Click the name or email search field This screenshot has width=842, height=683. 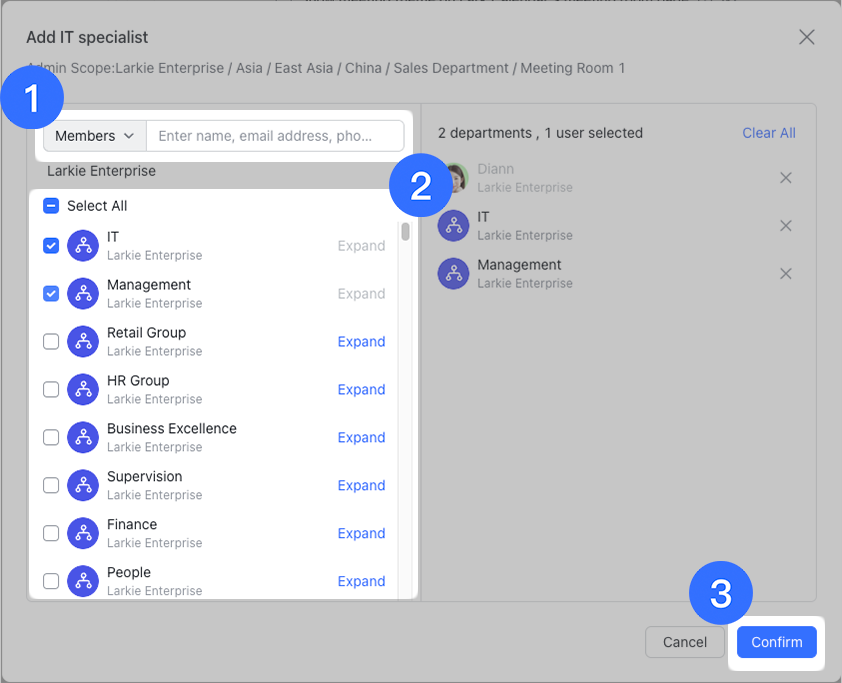[x=275, y=136]
